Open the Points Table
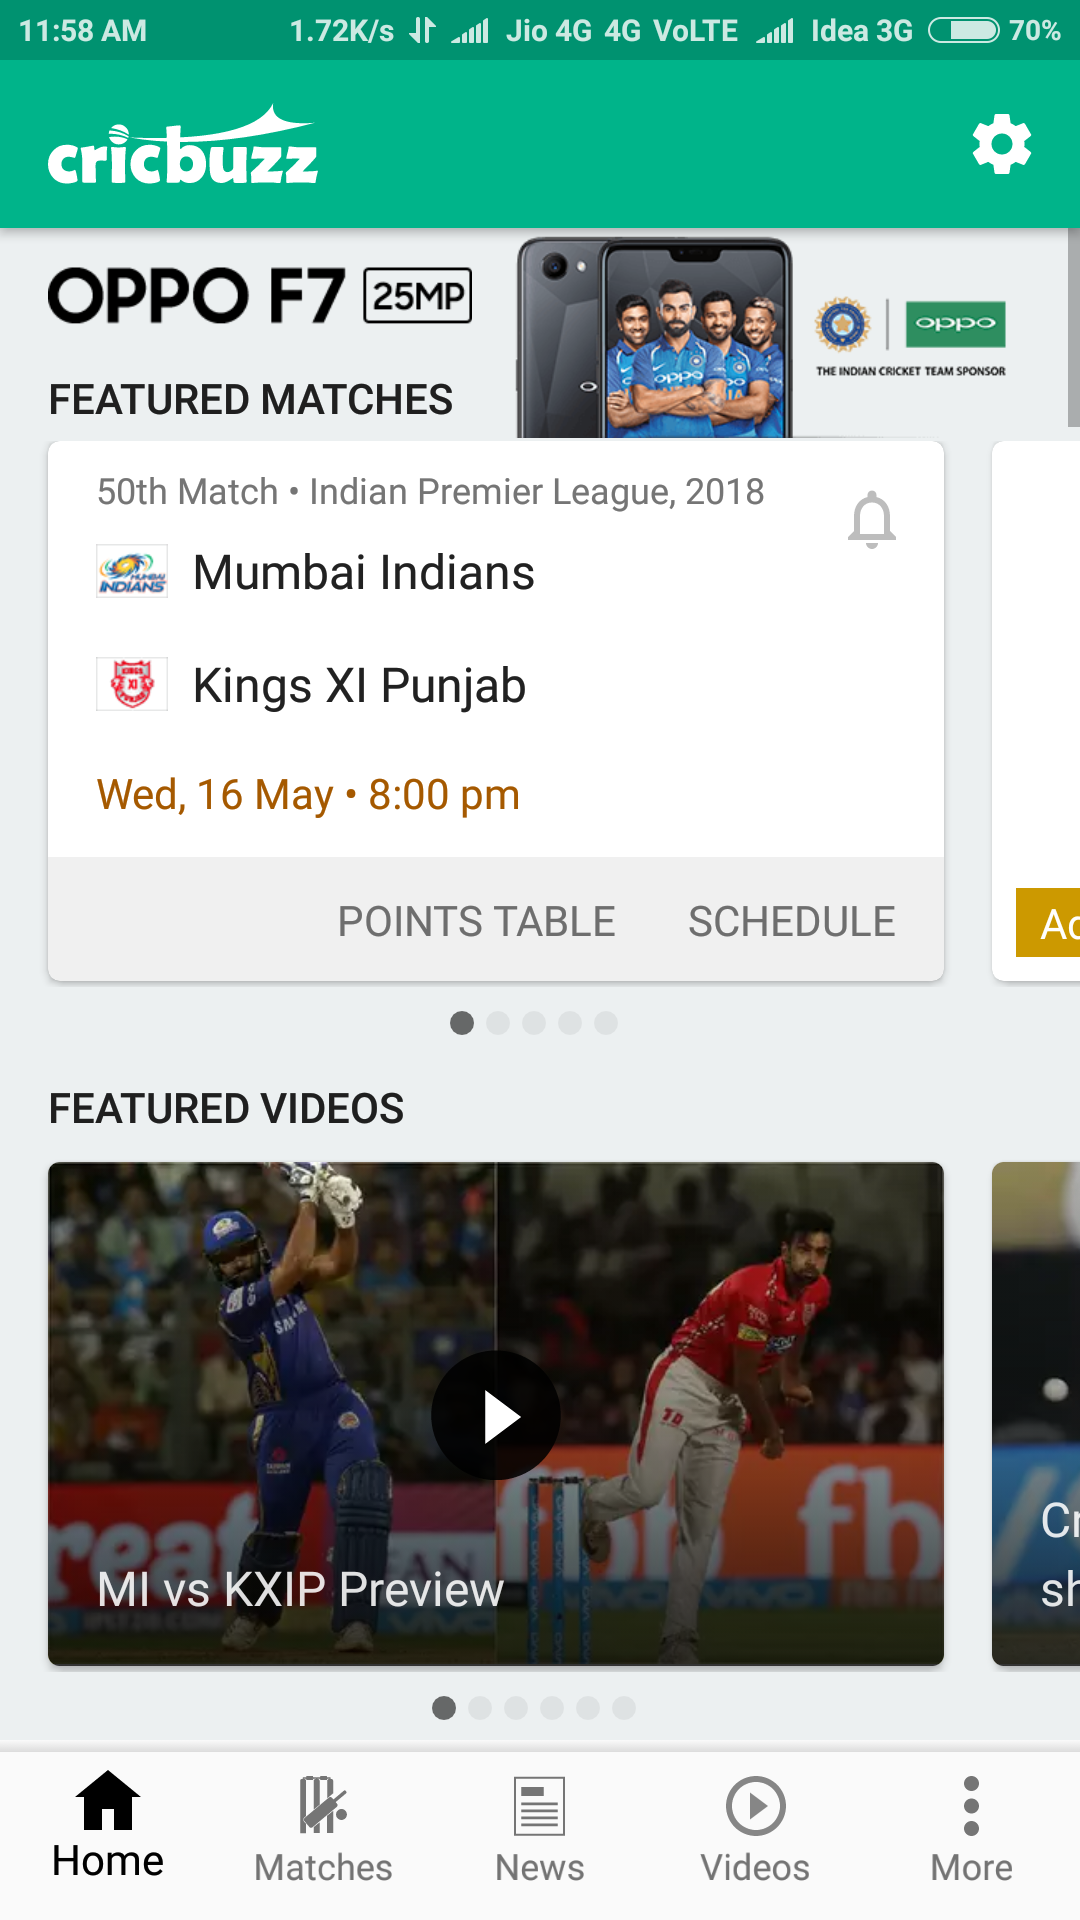Screen dimensions: 1080x1920 point(476,921)
